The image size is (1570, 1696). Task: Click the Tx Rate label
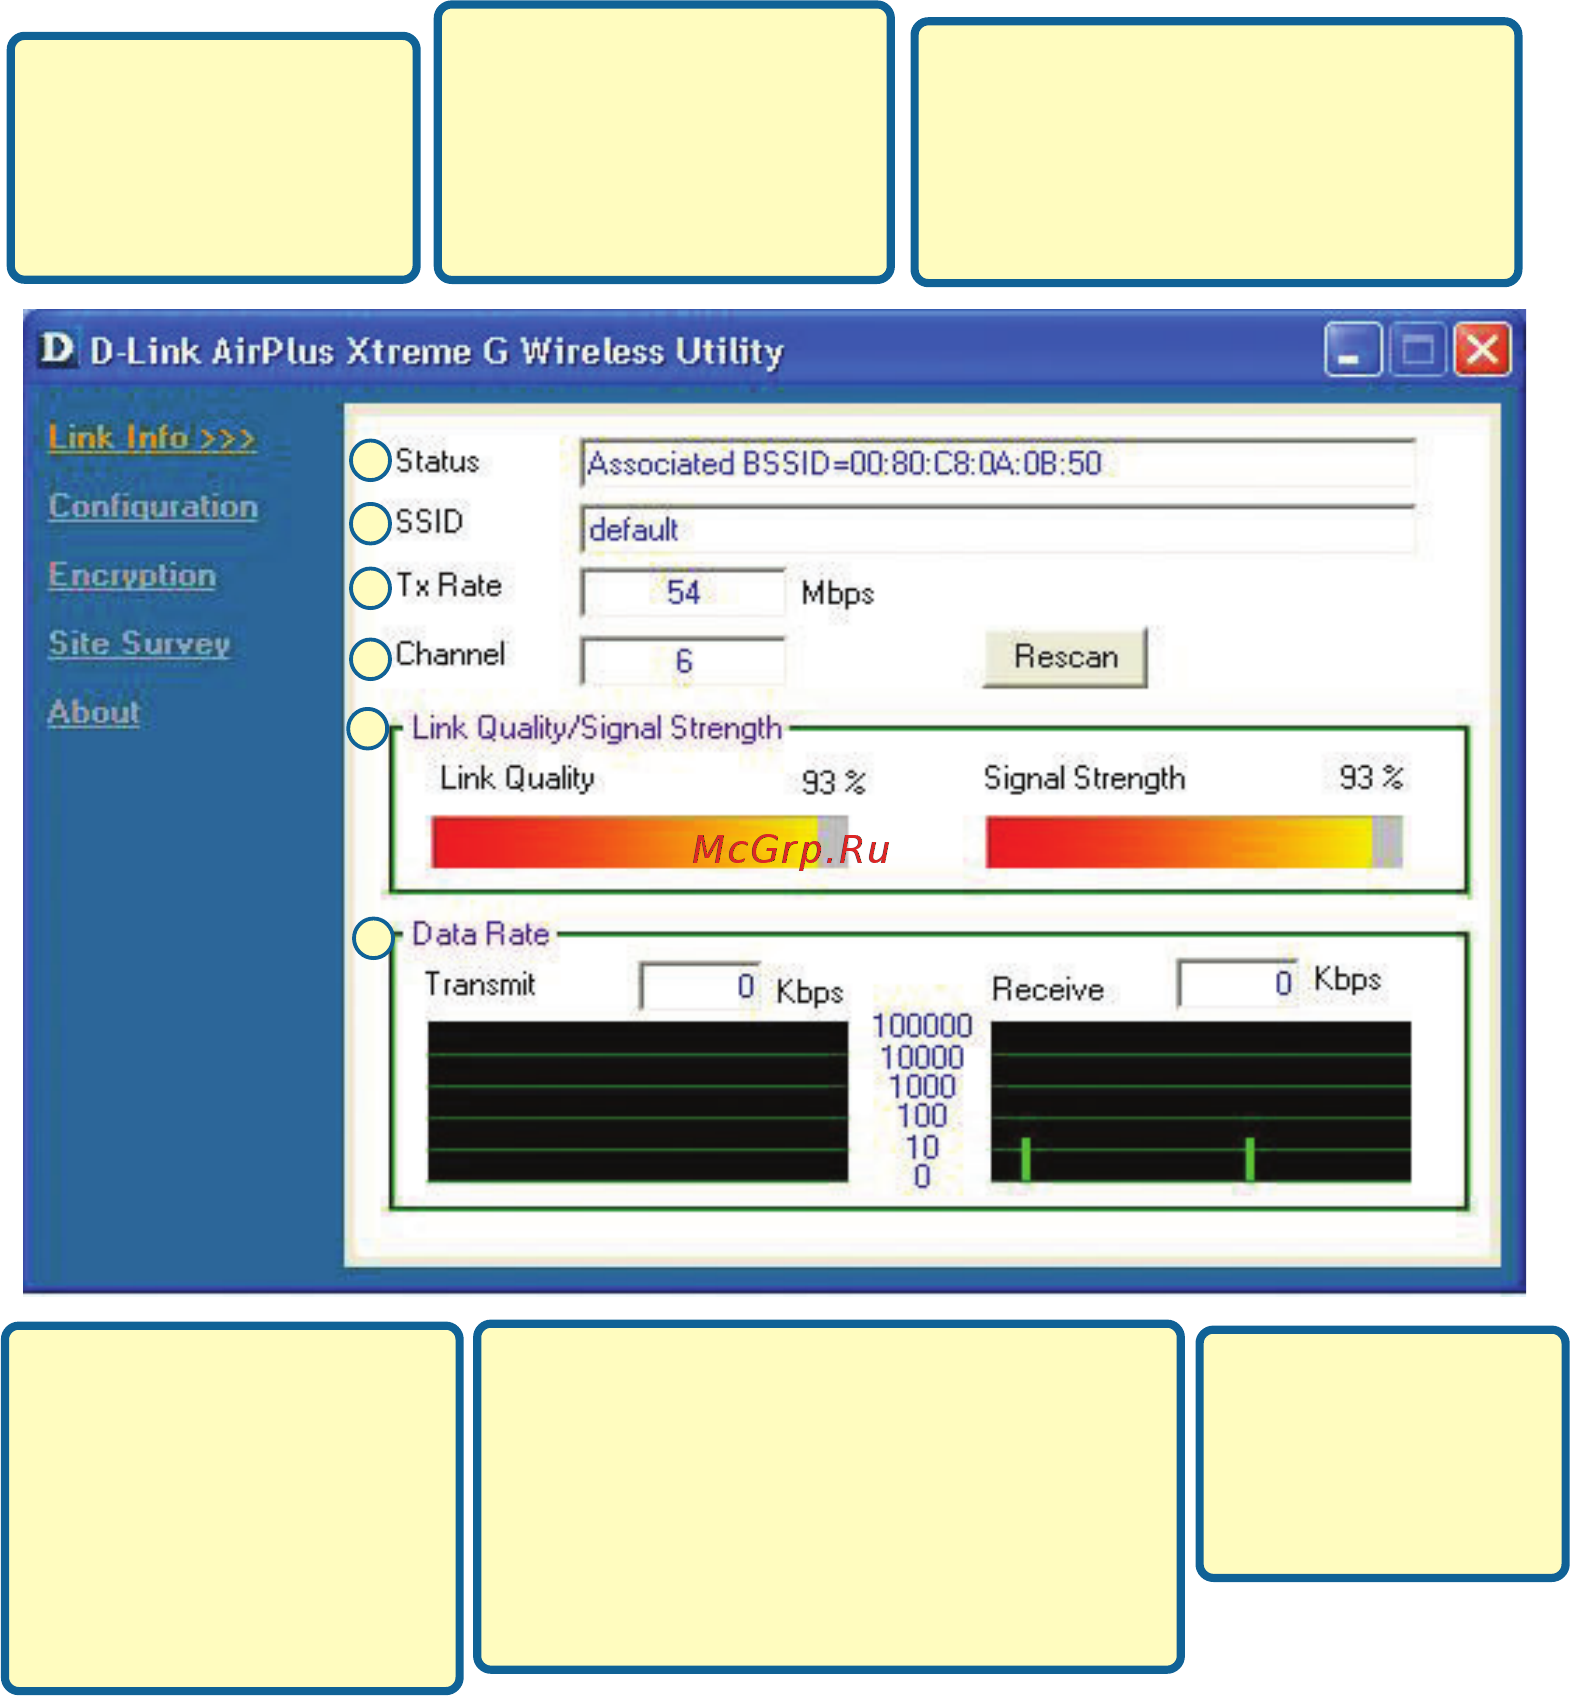click(x=449, y=585)
